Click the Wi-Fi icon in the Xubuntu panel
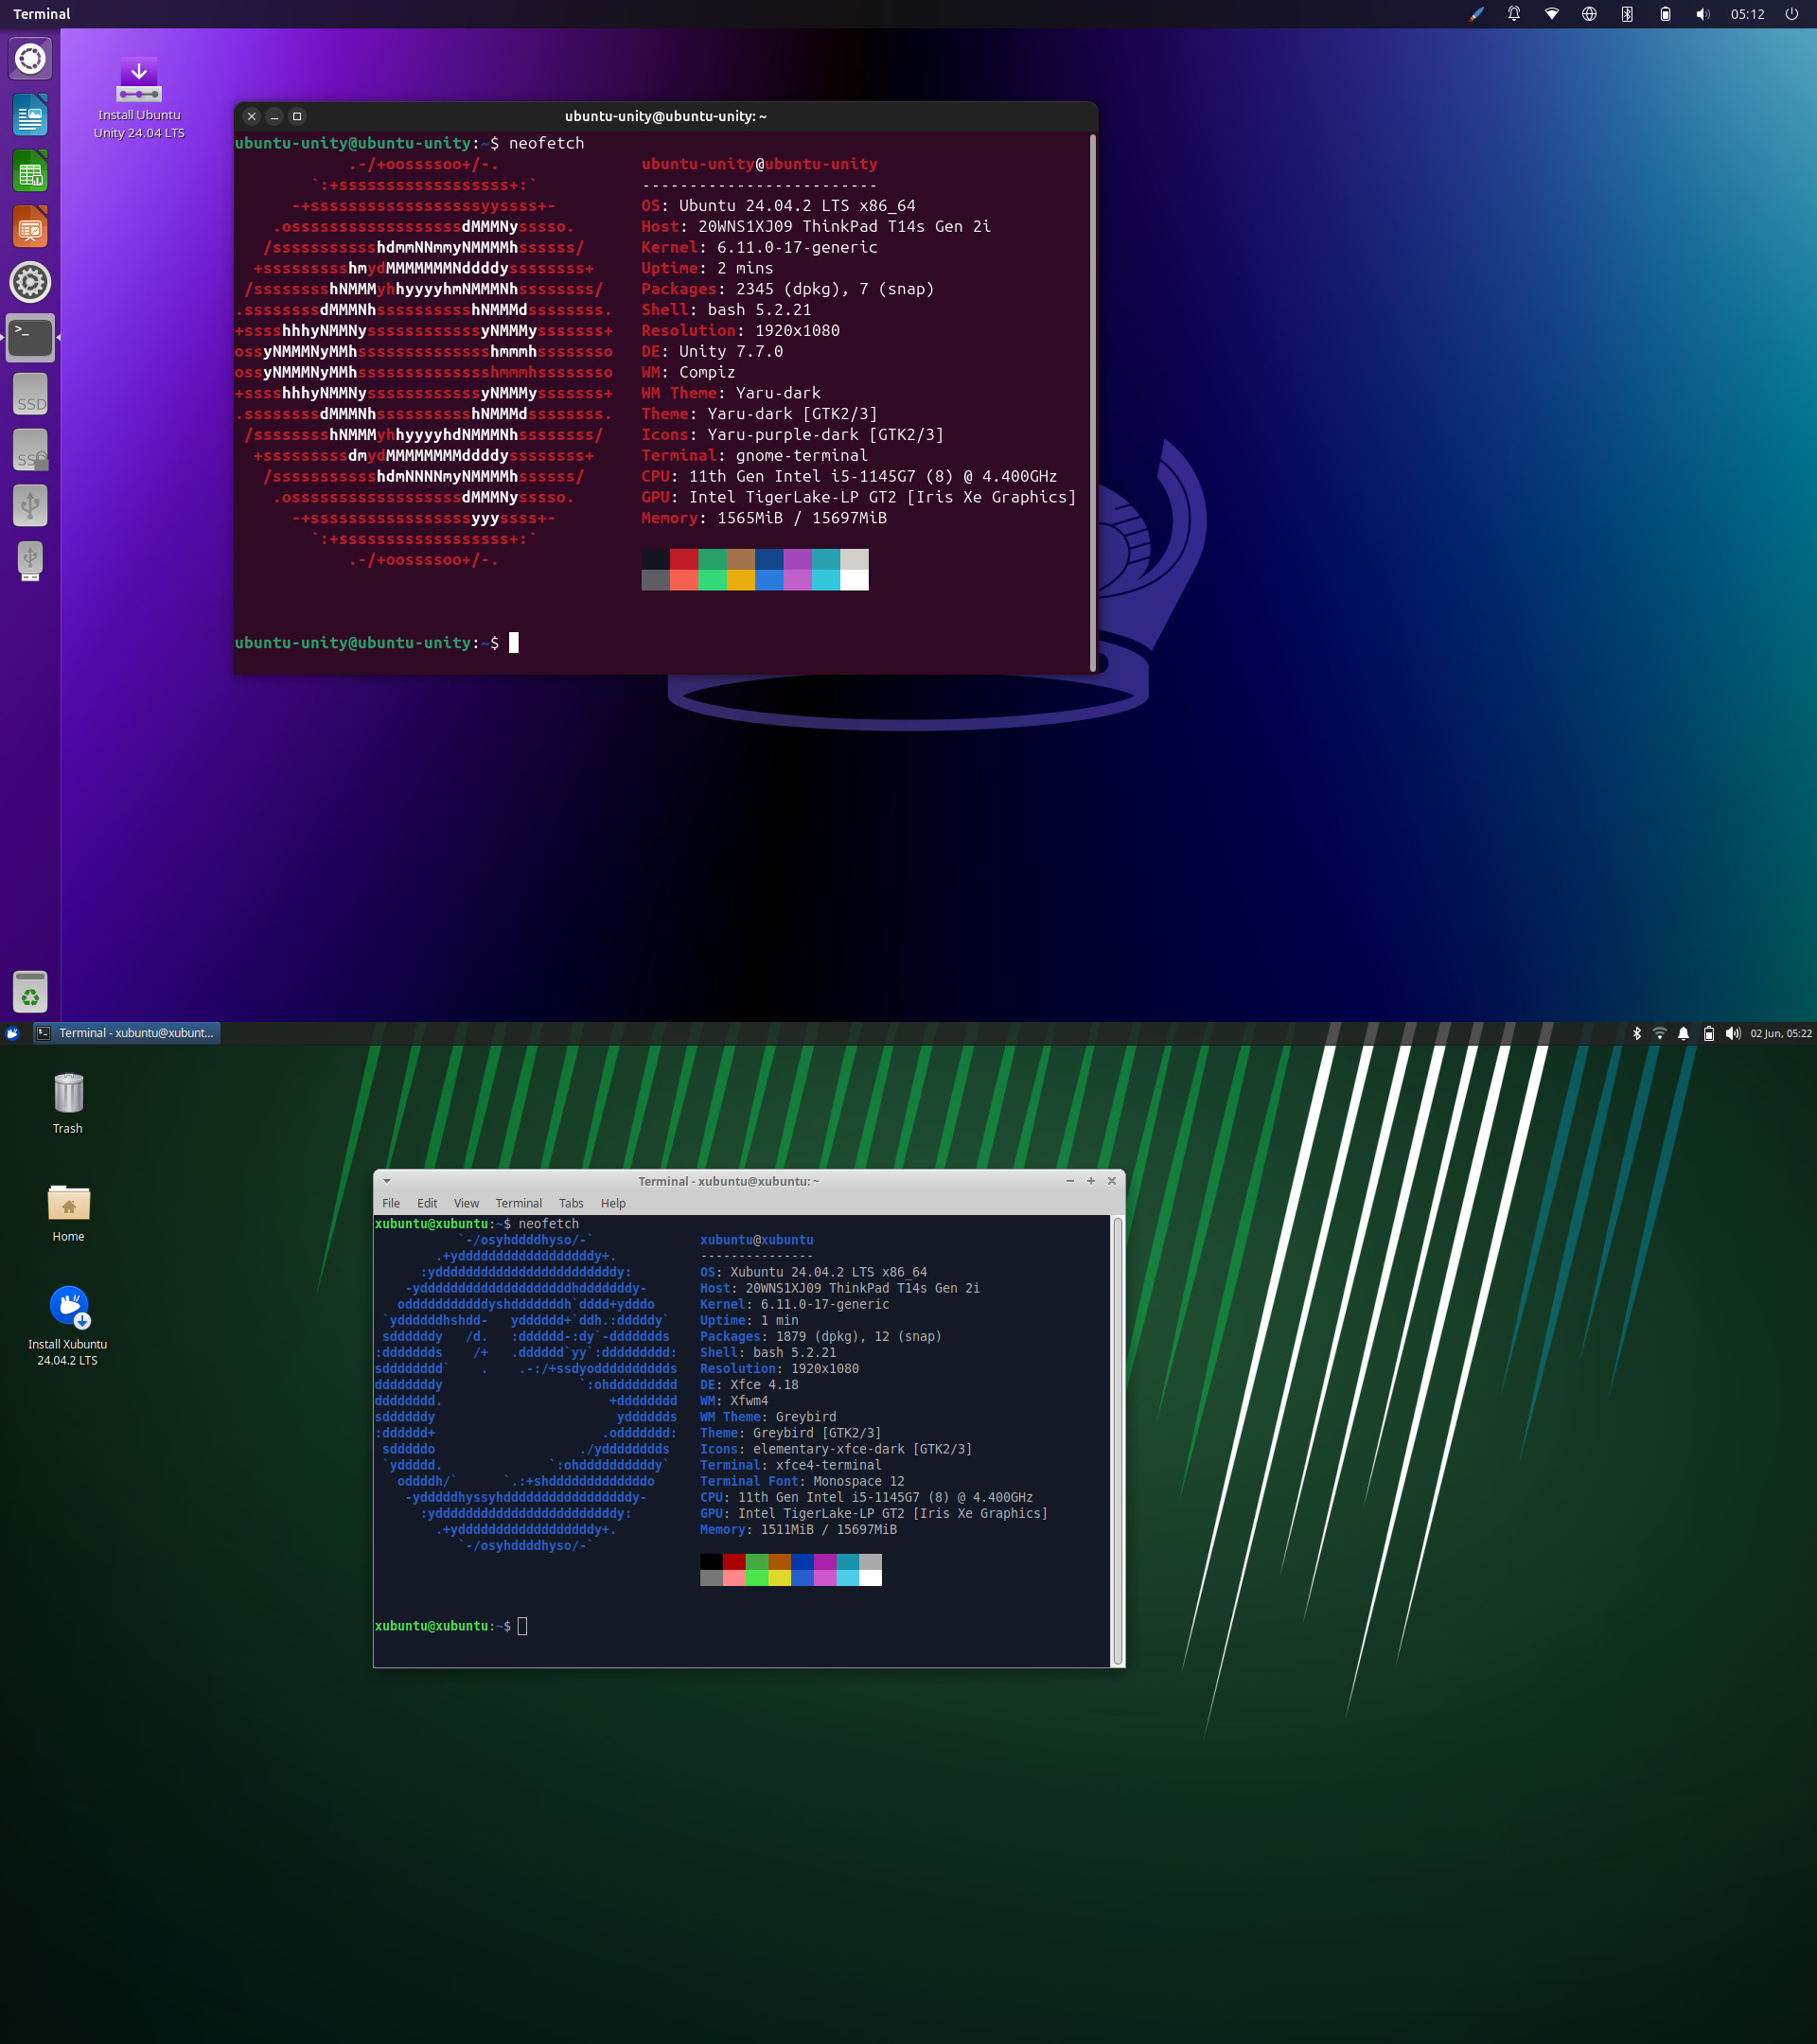 coord(1660,1033)
